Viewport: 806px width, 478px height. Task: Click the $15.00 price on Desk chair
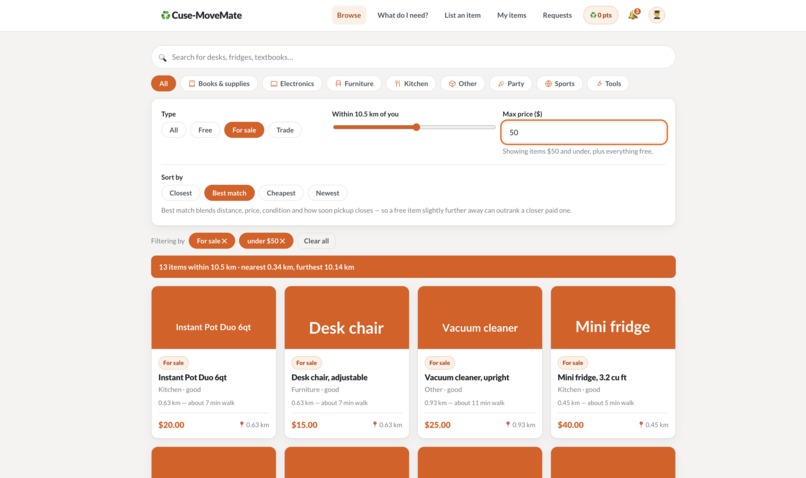[x=304, y=425]
